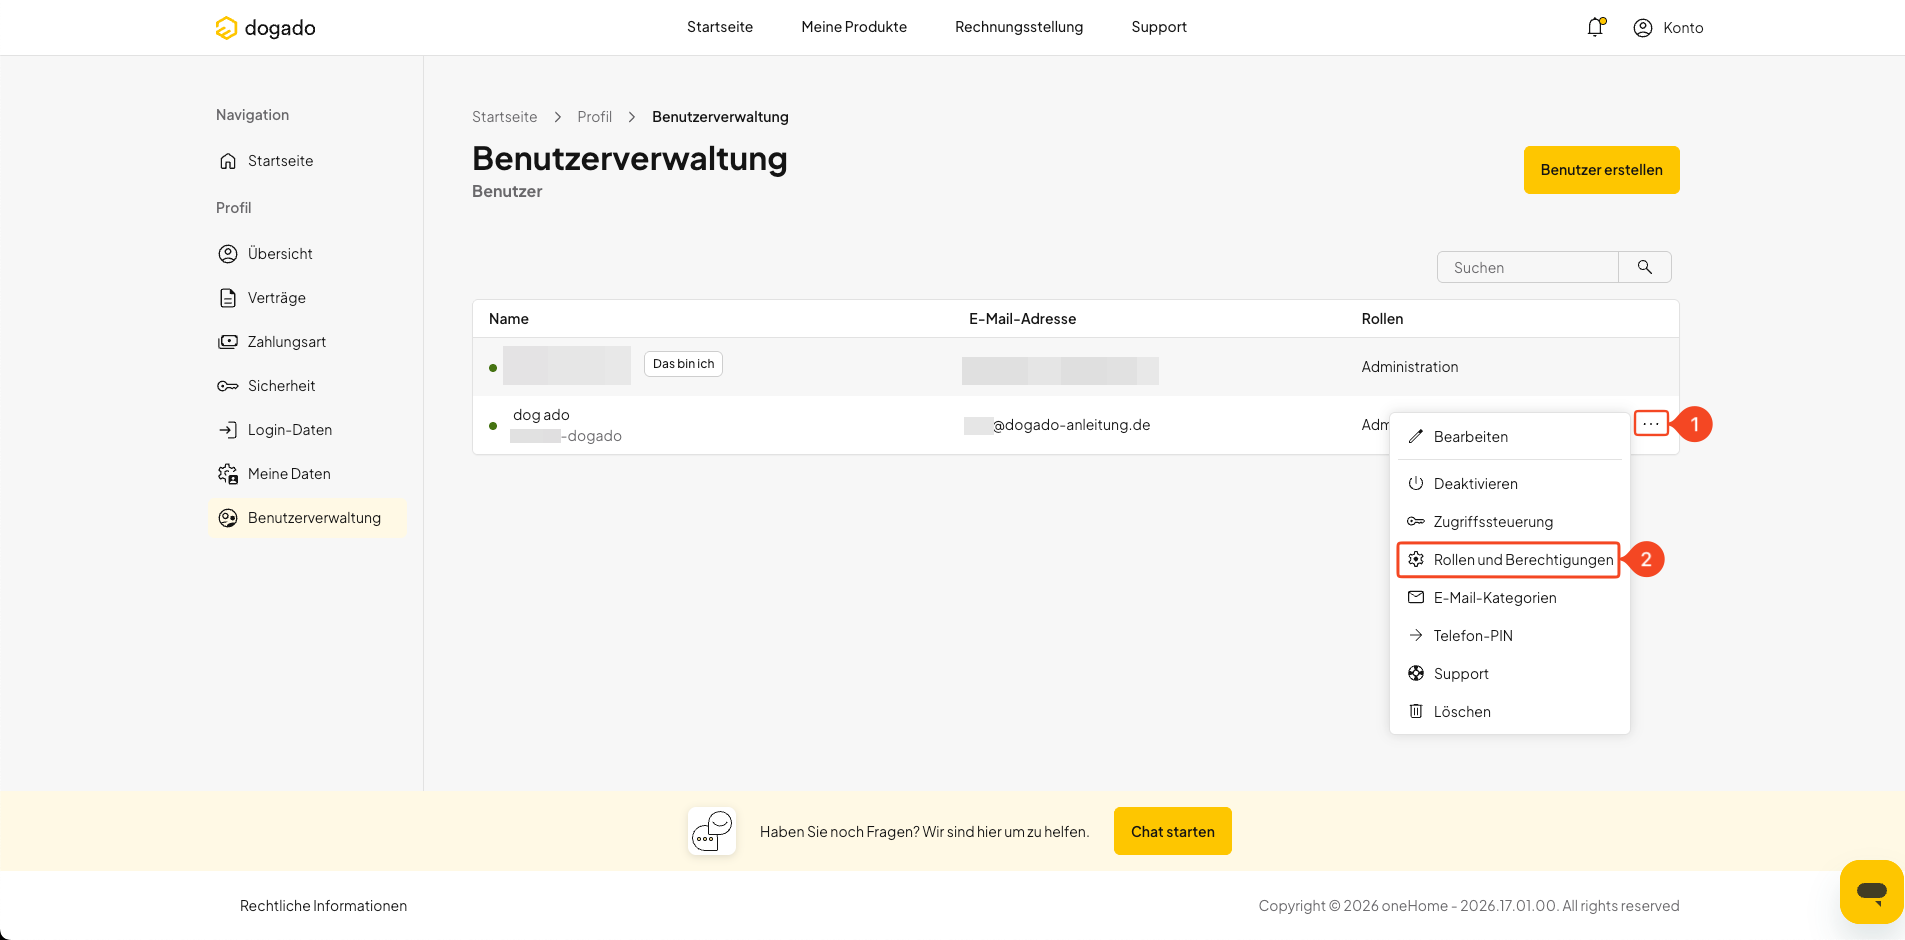
Task: Select Deaktivieren in the context menu
Action: coord(1509,484)
